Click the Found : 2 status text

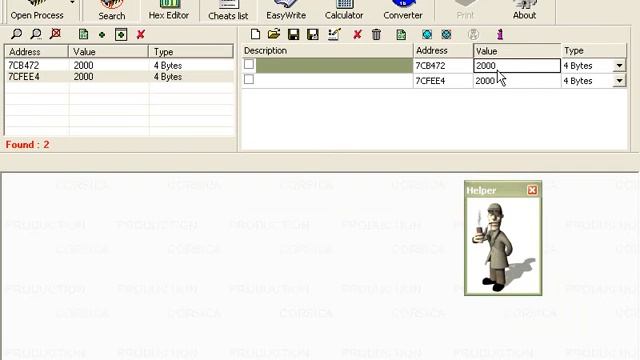pyautogui.click(x=27, y=144)
